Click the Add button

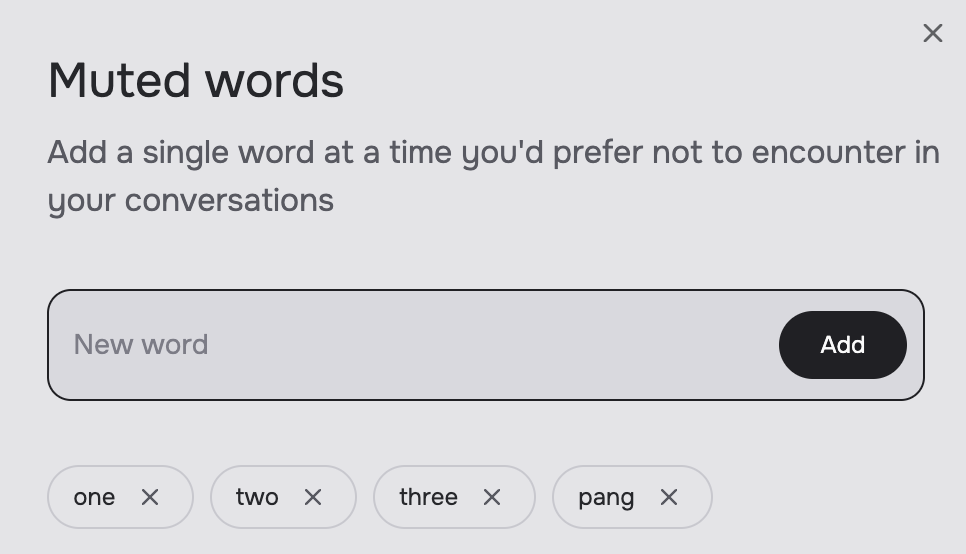(x=843, y=345)
